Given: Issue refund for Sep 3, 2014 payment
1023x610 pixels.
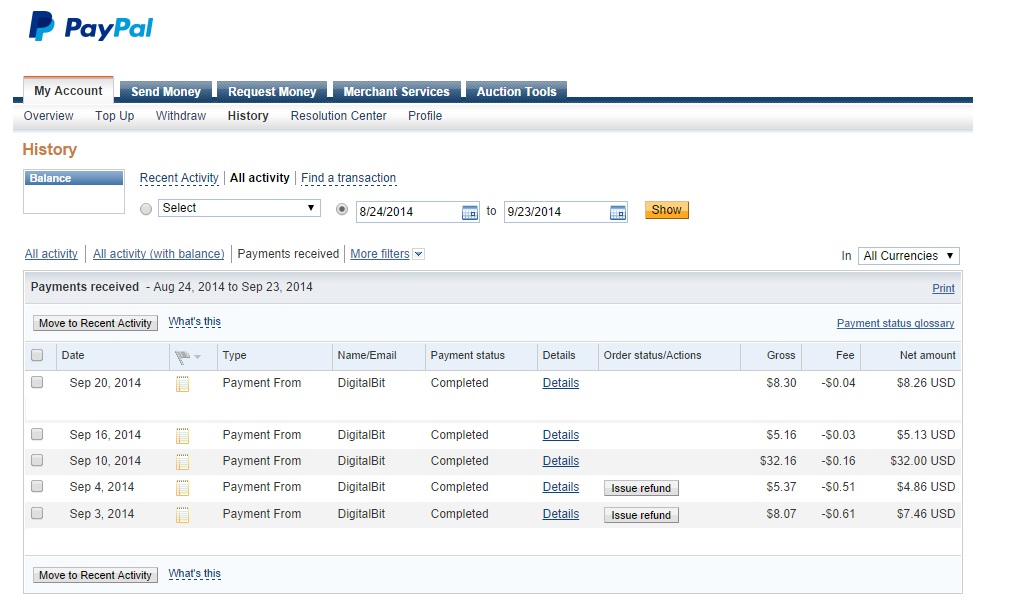Looking at the screenshot, I should click(641, 515).
